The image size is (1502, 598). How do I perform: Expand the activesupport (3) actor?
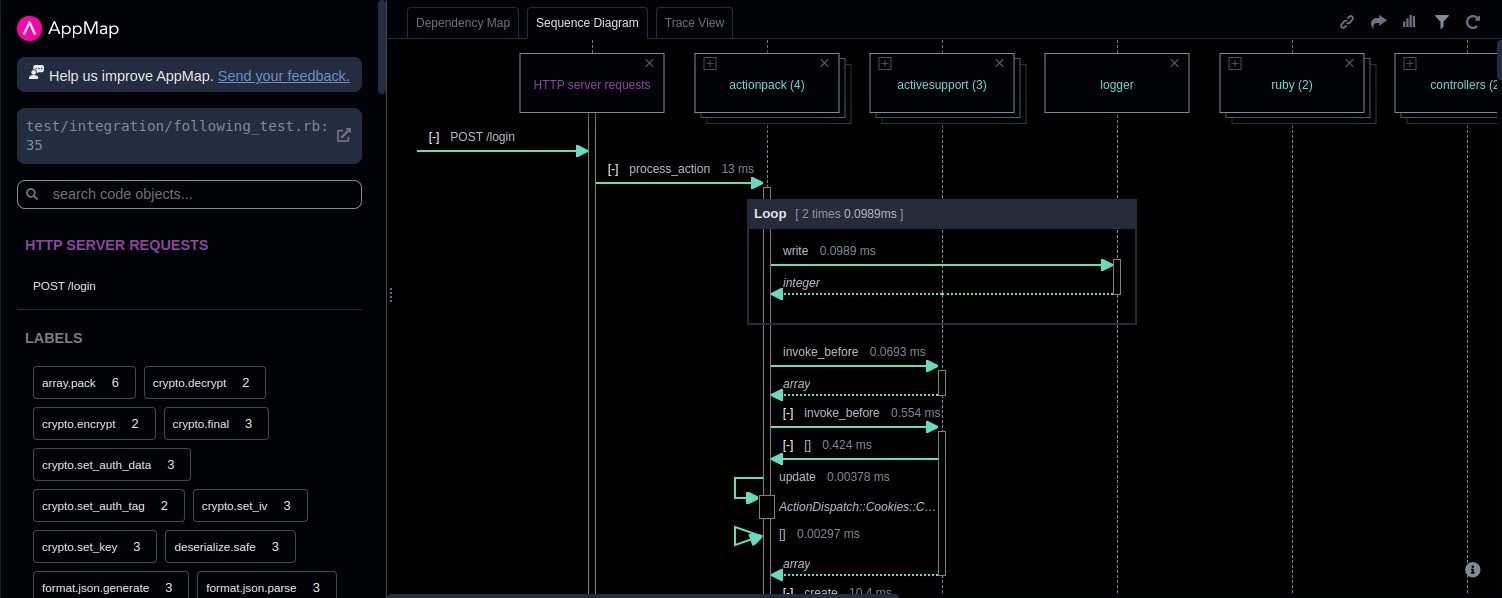coord(885,63)
